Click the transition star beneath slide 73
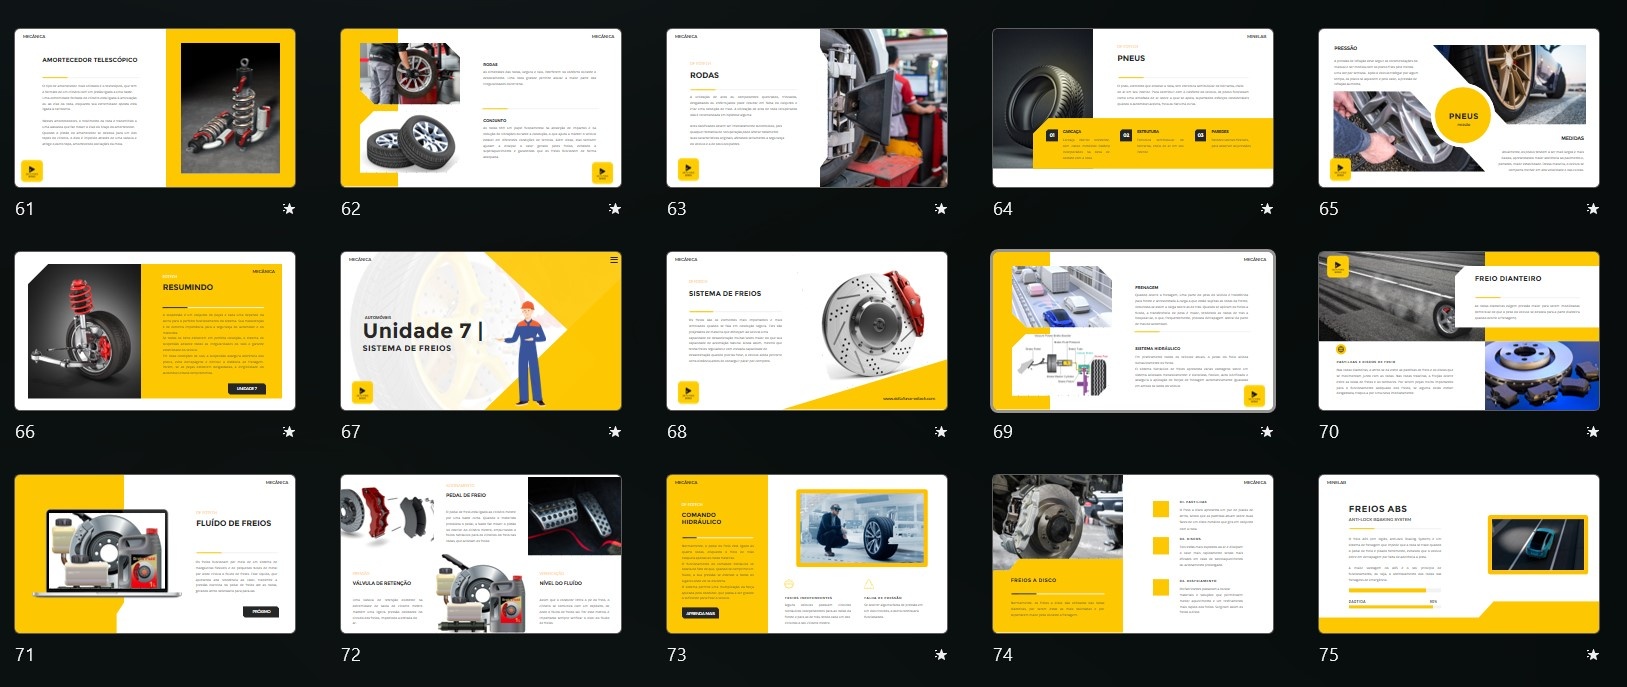The image size is (1627, 687). click(x=940, y=655)
